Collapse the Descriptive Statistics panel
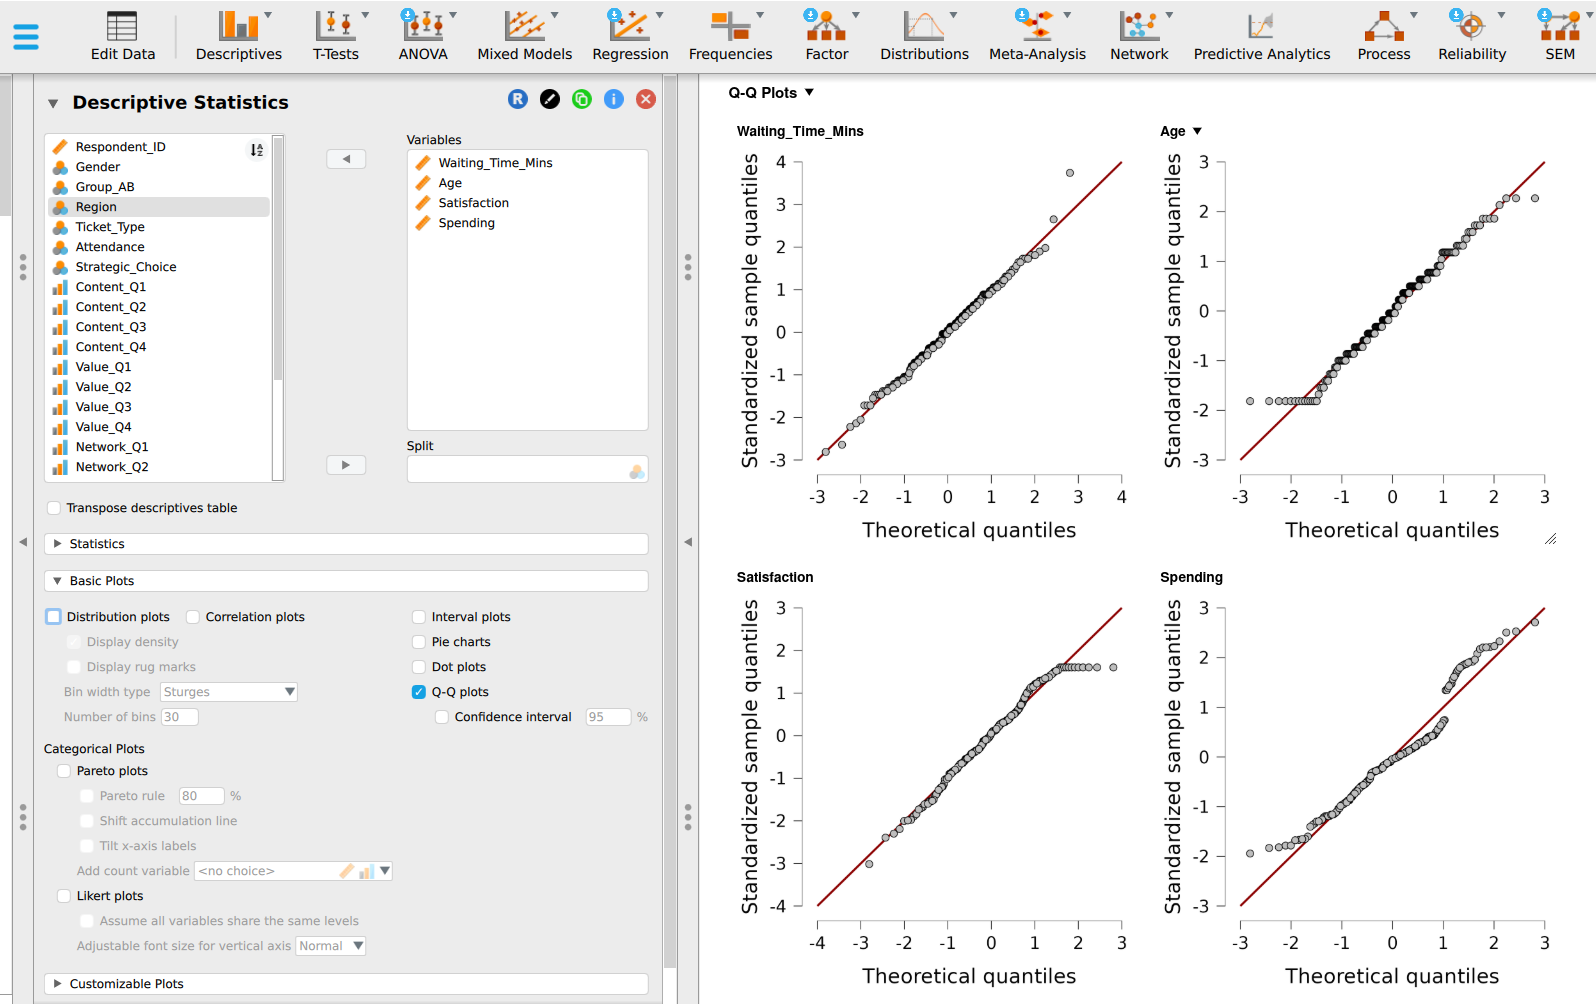 [53, 103]
